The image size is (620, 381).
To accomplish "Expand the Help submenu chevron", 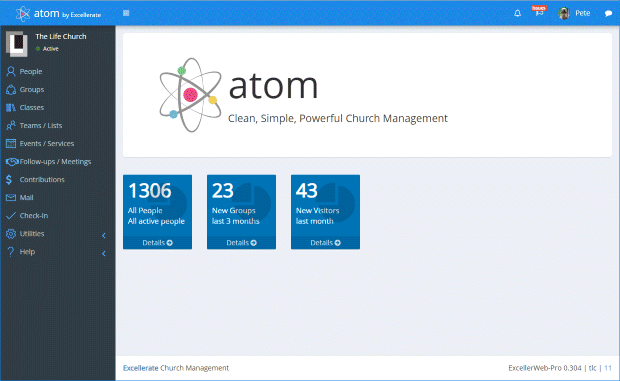I will pyautogui.click(x=104, y=253).
